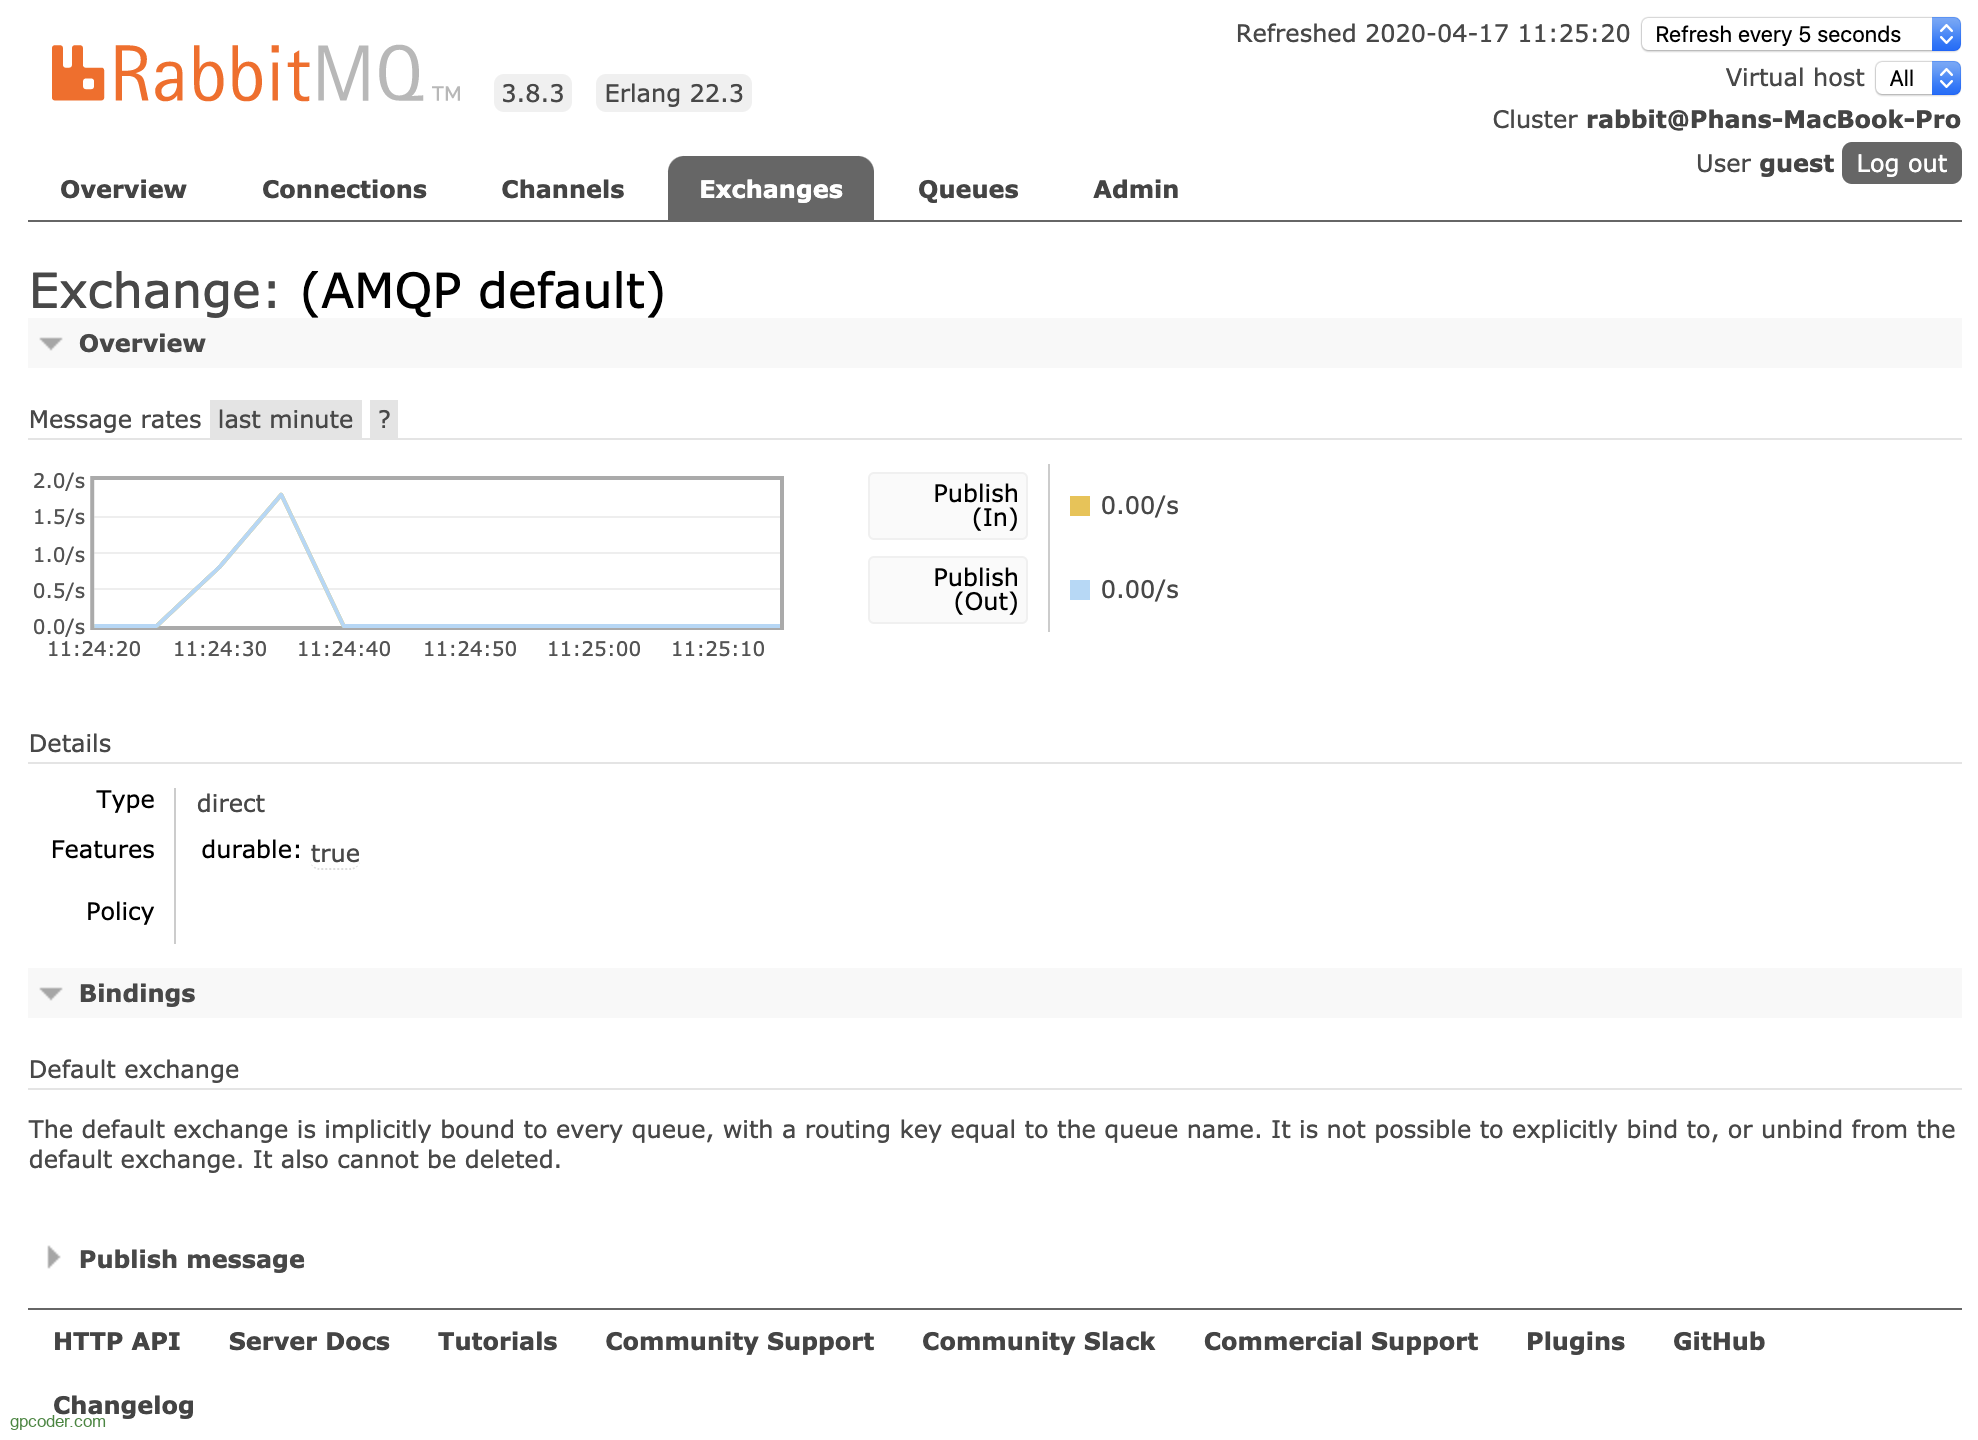Switch to the Channels tab
Screen dimensions: 1978x1440
tap(562, 189)
